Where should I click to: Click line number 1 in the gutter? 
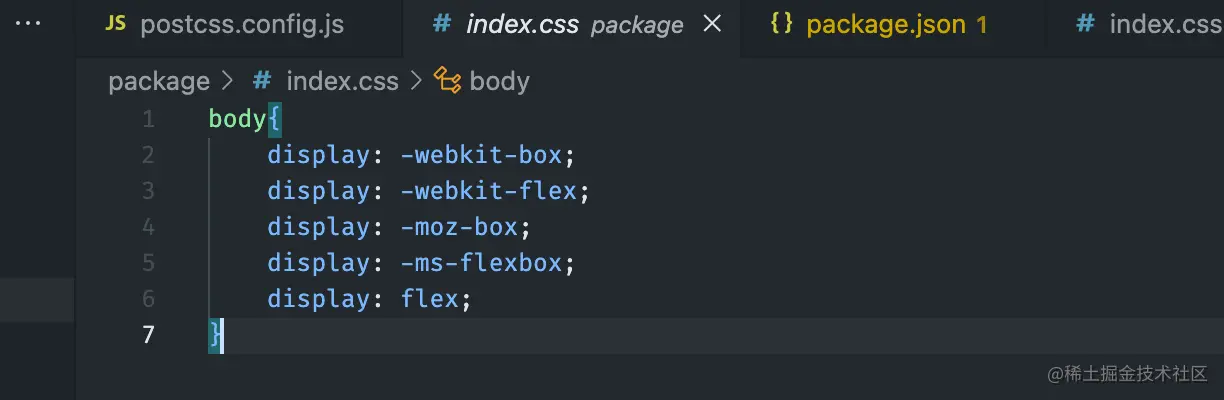point(148,119)
